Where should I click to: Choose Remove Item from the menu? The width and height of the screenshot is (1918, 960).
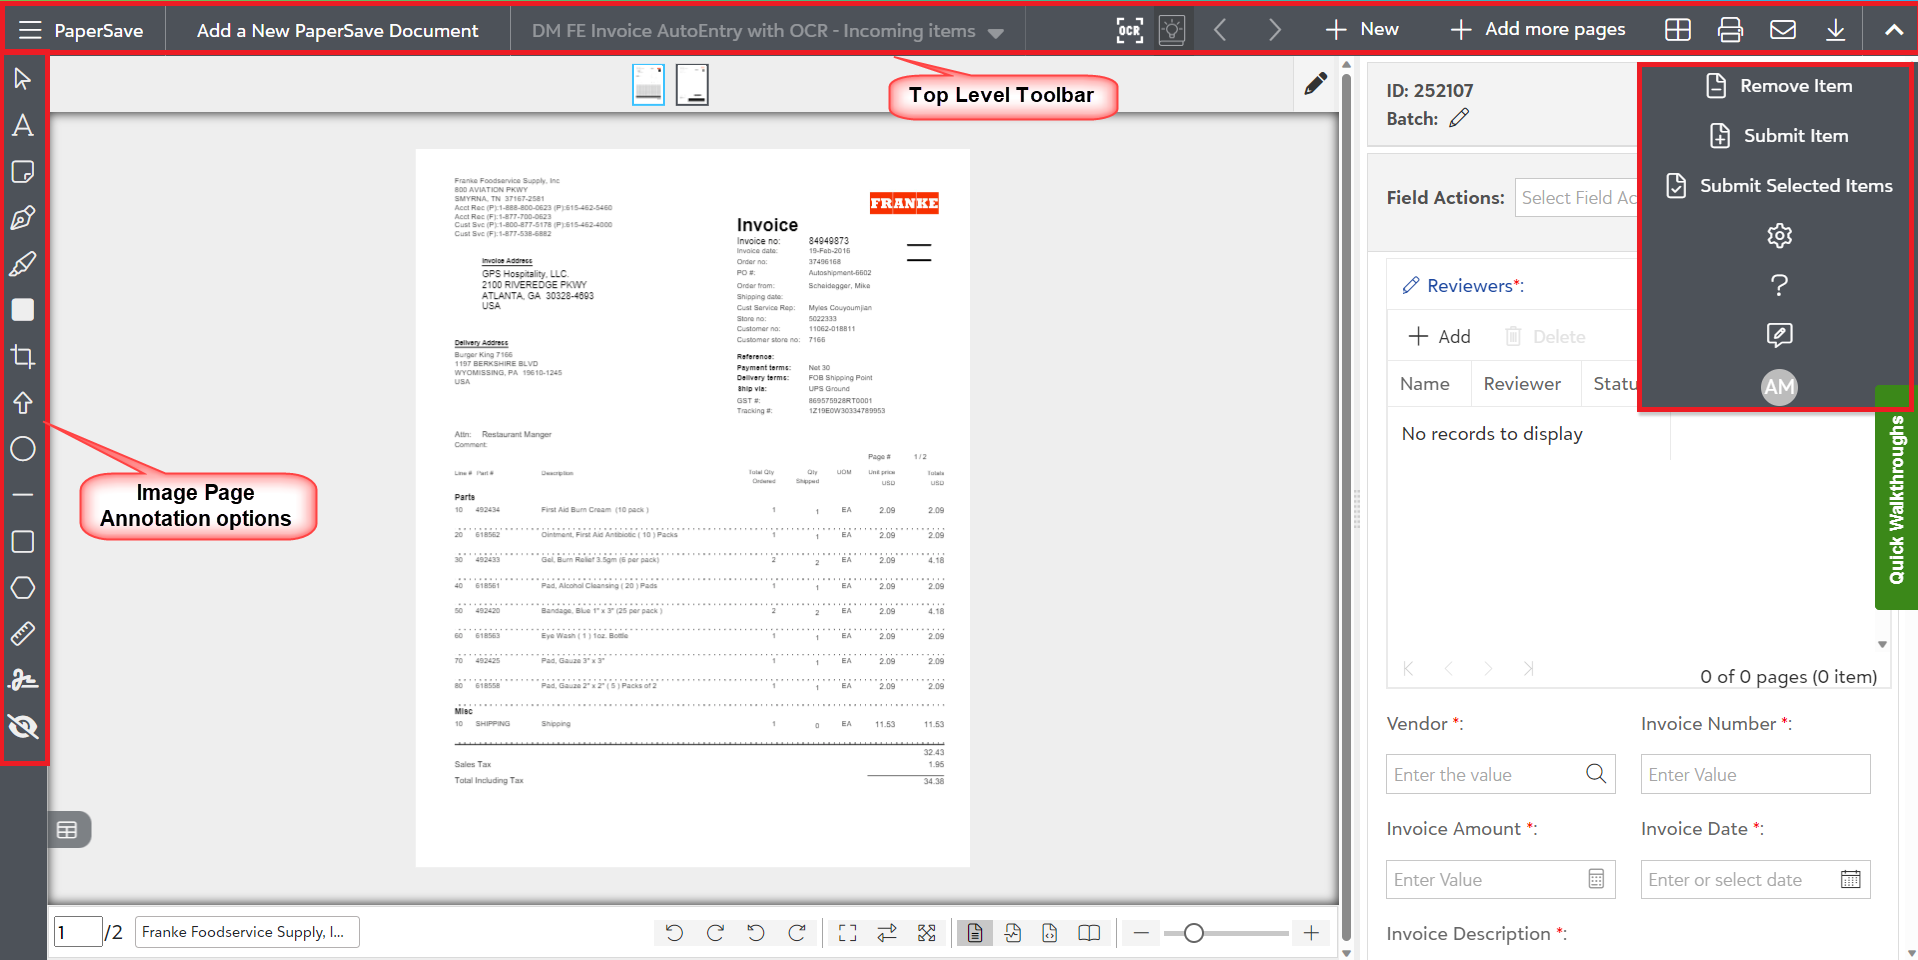pyautogui.click(x=1780, y=86)
